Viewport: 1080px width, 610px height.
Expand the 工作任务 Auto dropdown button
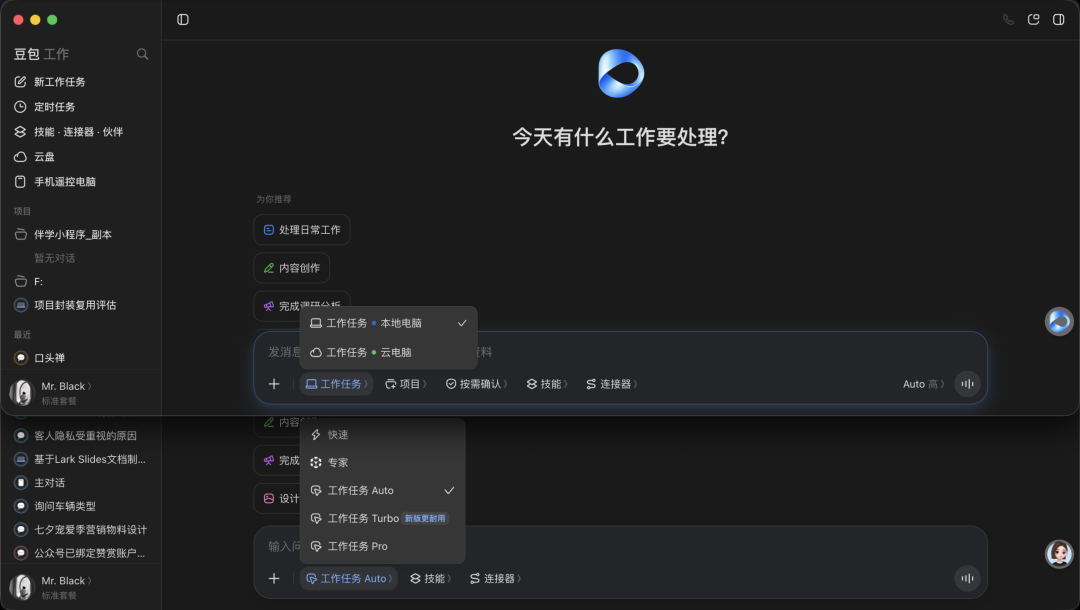point(349,578)
